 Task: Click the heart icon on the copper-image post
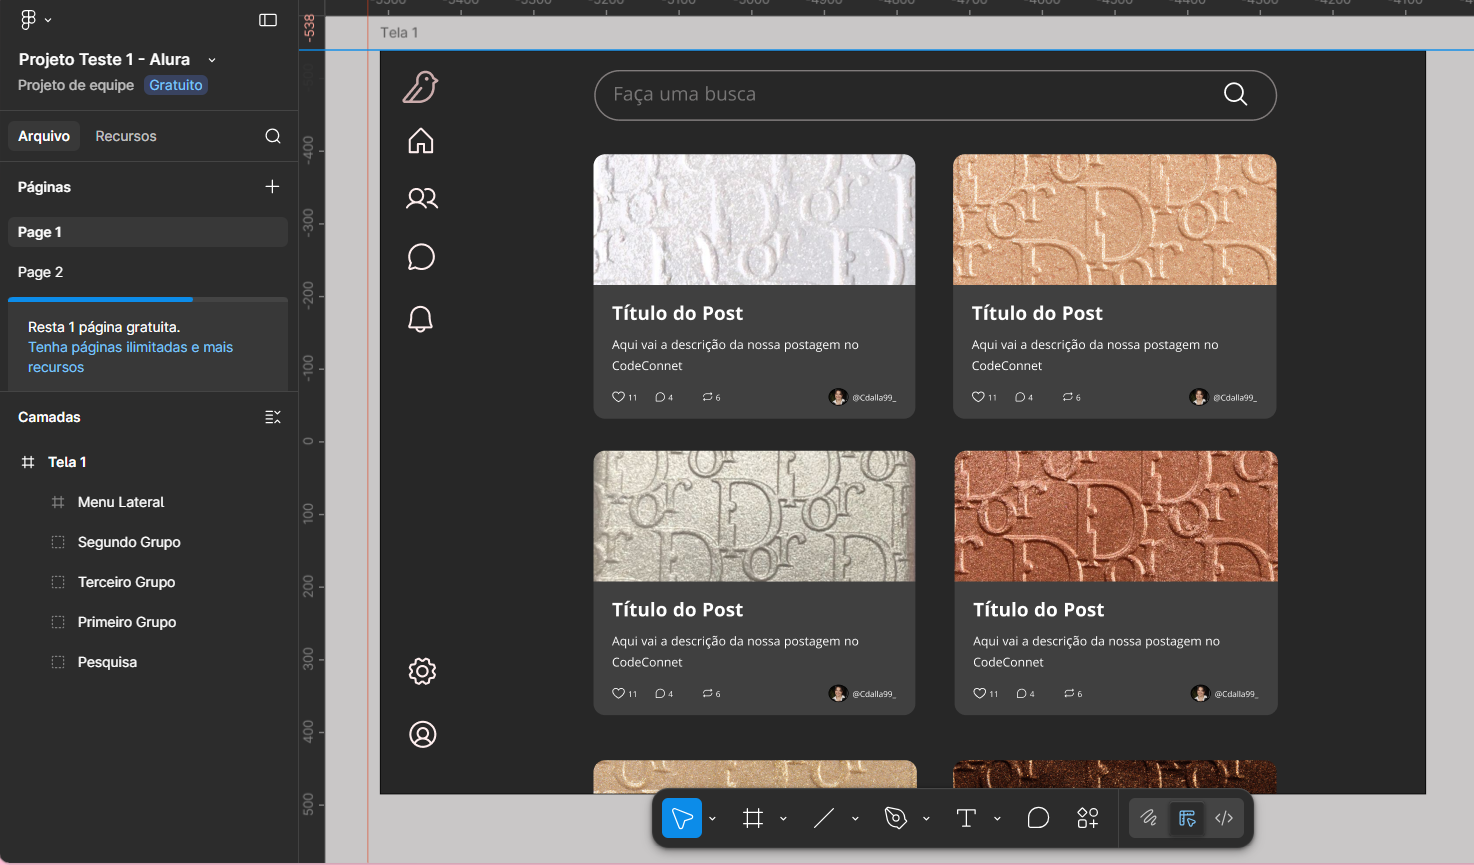(x=979, y=693)
